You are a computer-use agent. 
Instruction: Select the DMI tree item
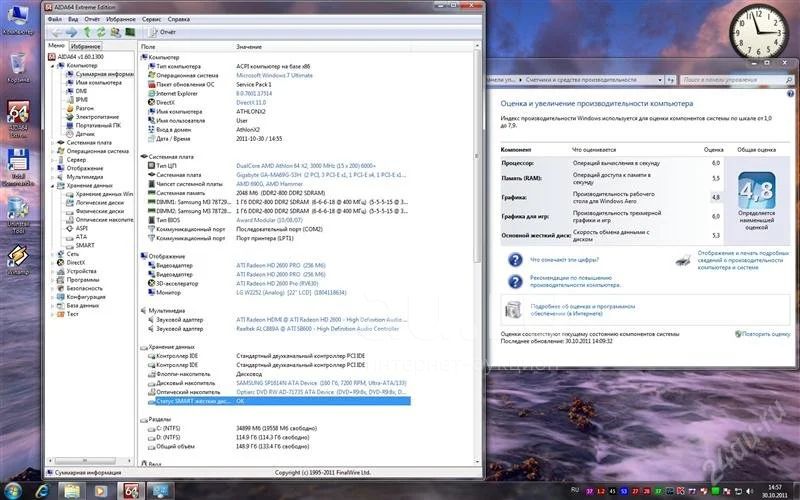[81, 91]
